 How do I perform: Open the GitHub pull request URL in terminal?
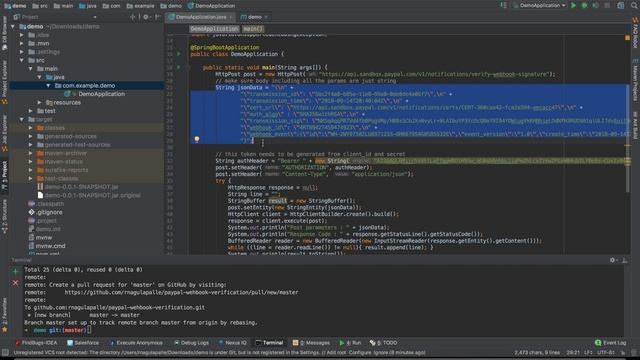coord(181,293)
